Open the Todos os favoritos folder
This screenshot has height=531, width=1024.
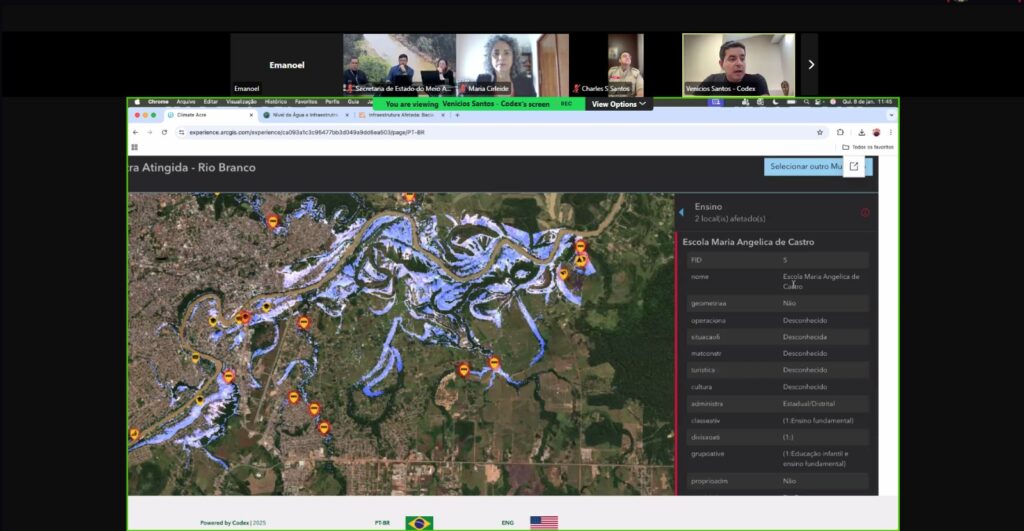[867, 147]
